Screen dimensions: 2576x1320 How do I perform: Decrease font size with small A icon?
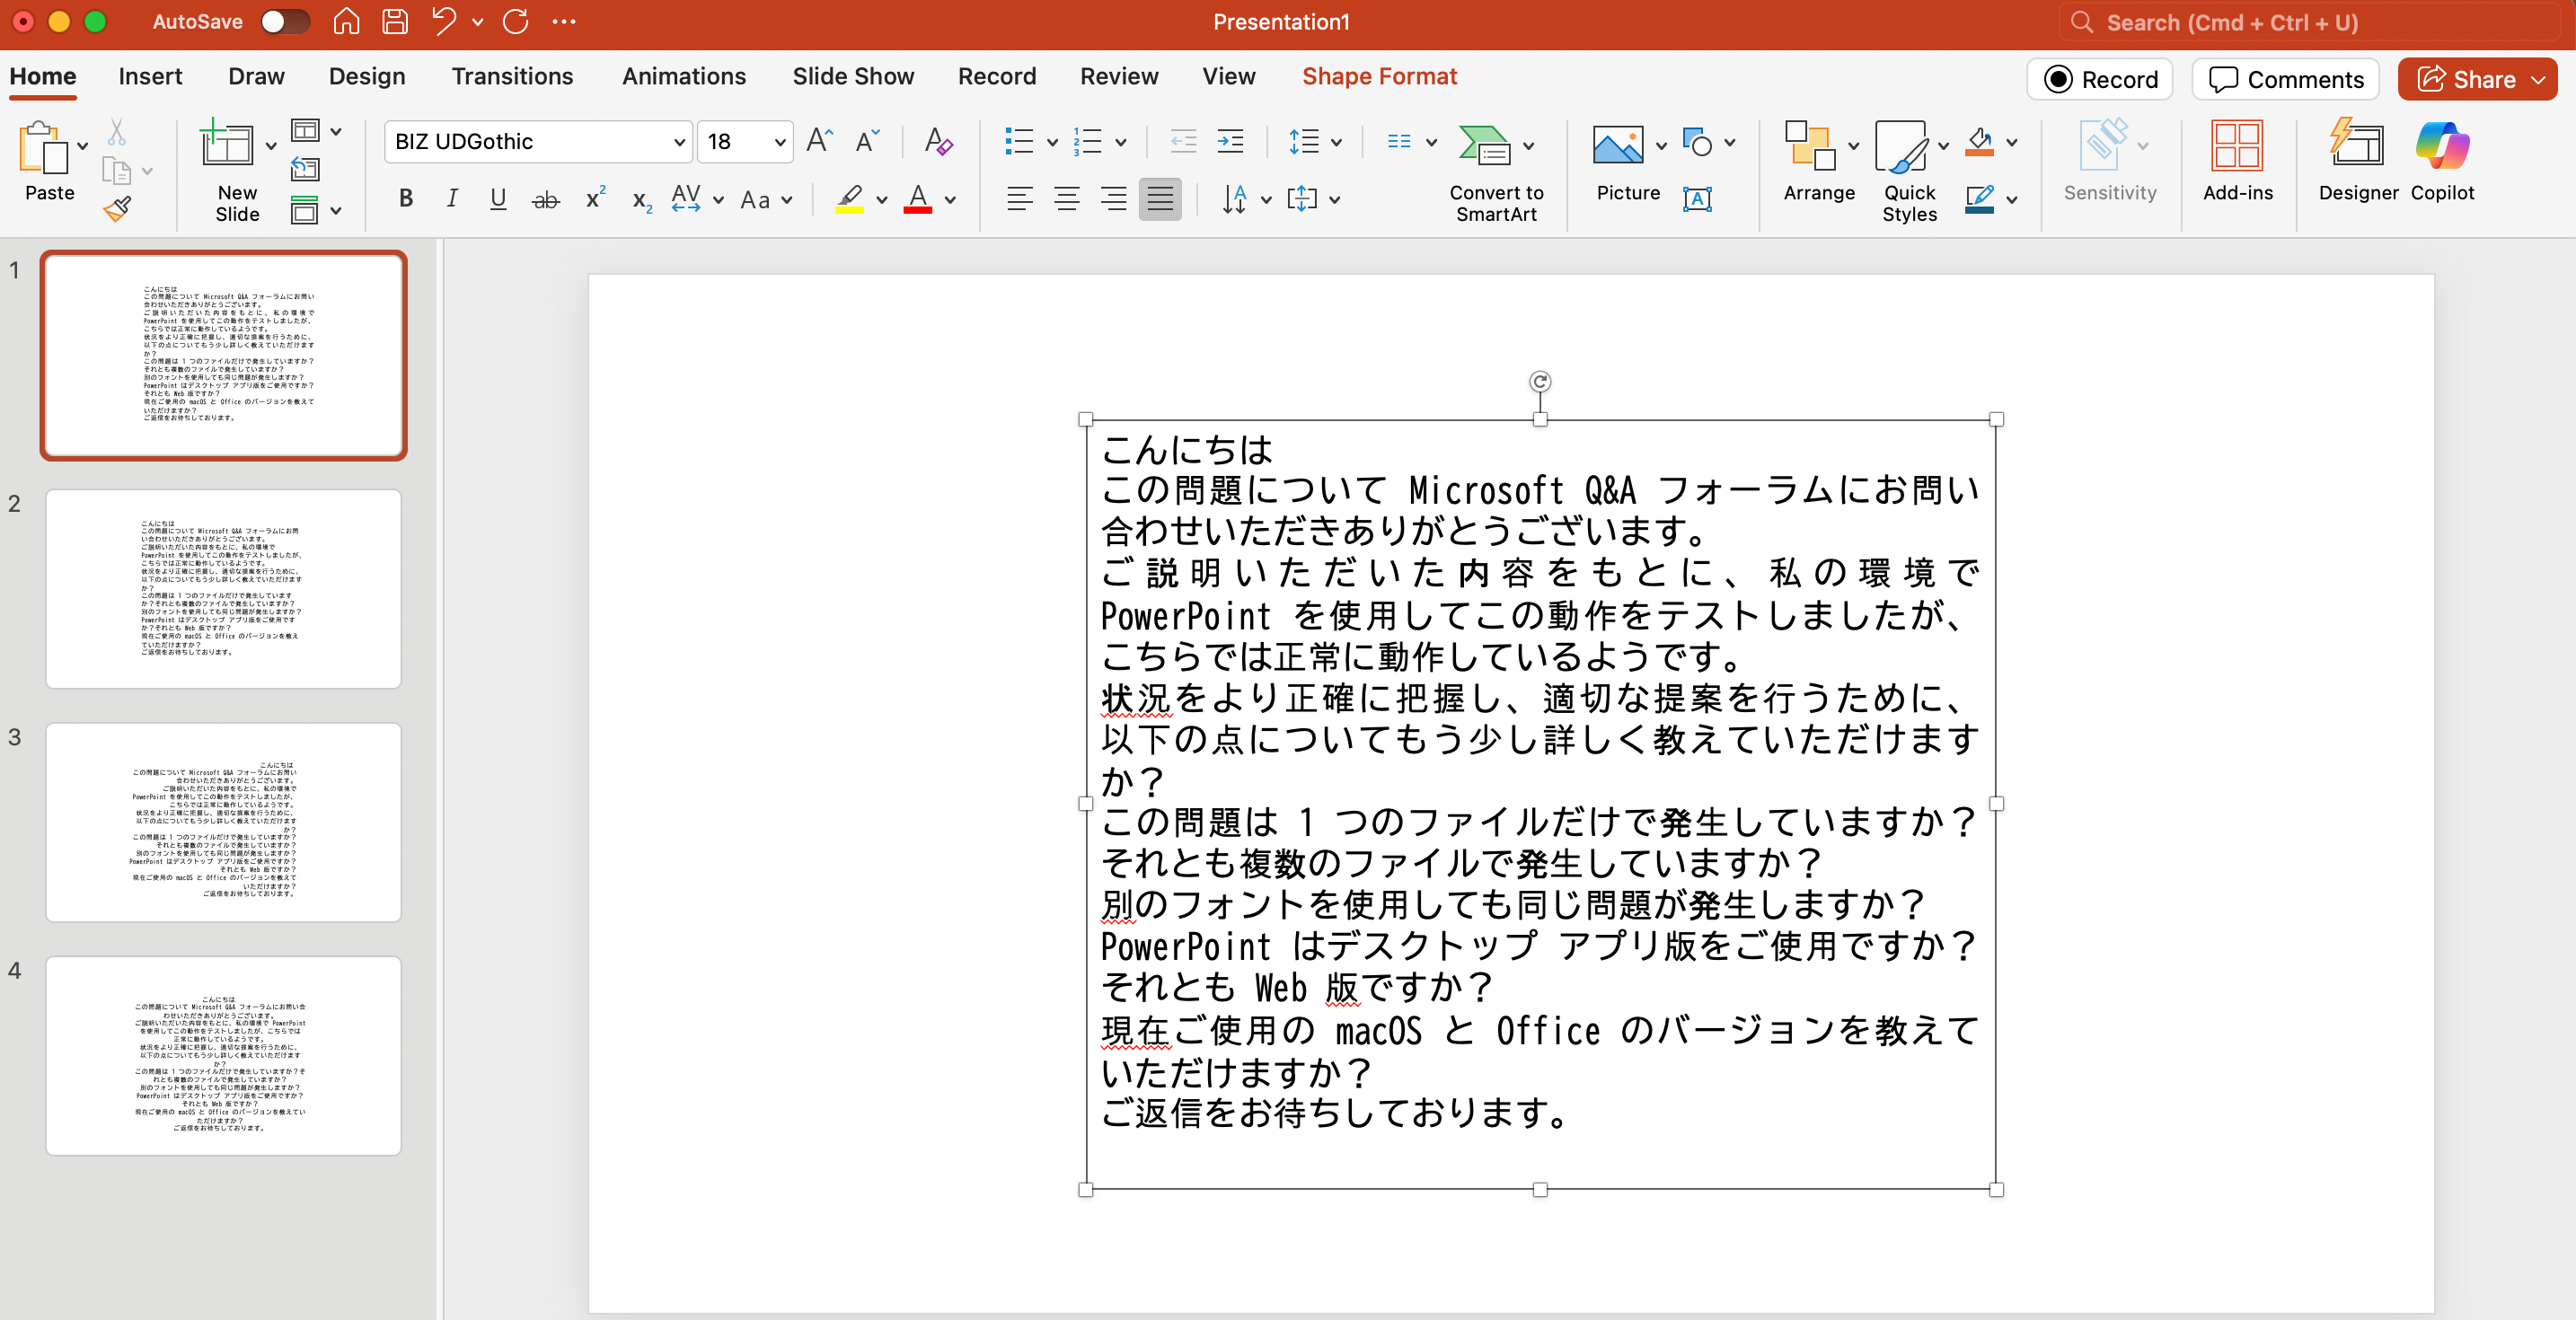coord(867,141)
